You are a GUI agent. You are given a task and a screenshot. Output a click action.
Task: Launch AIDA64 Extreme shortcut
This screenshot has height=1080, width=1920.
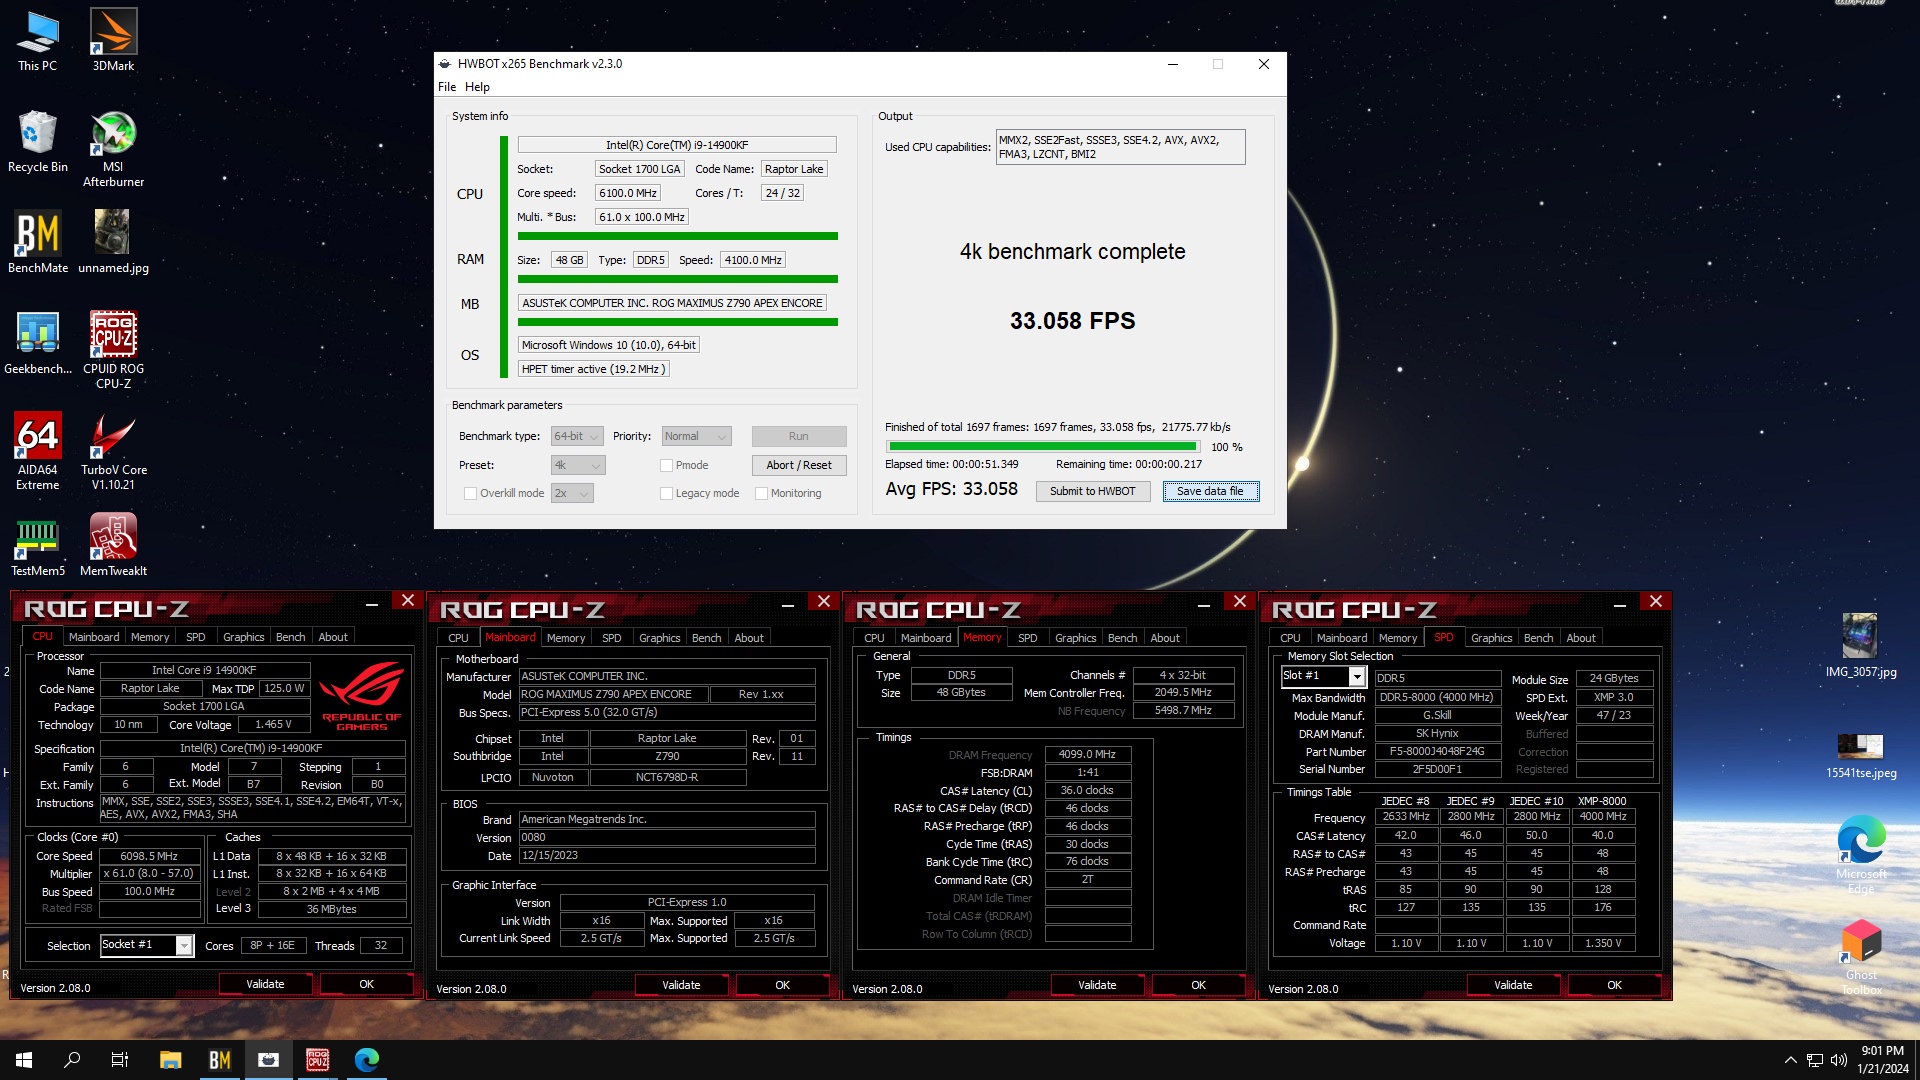(x=38, y=451)
